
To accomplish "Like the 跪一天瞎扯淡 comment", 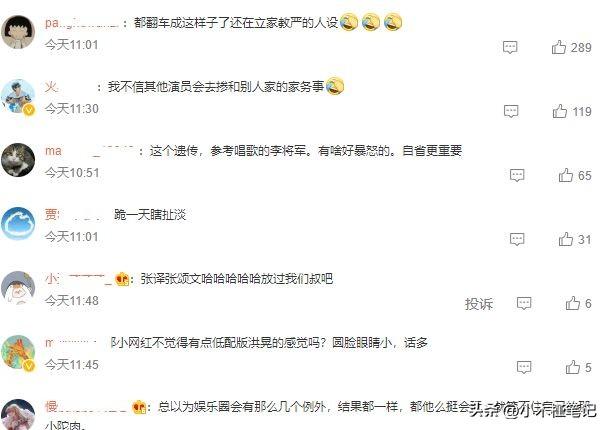I will 566,239.
